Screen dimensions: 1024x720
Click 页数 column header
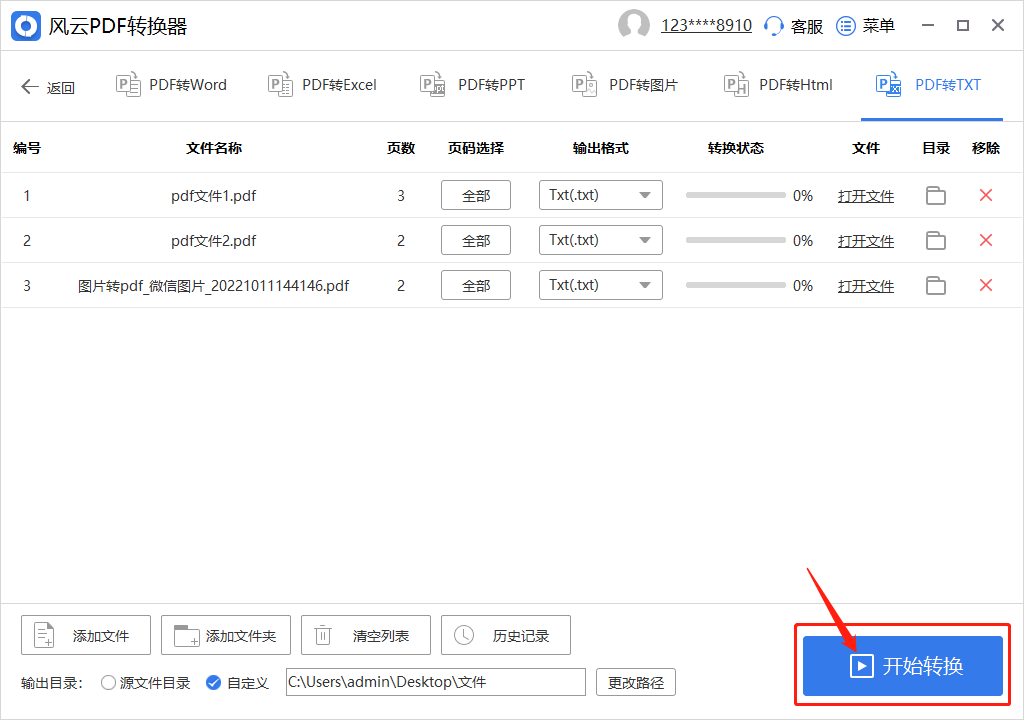[400, 148]
